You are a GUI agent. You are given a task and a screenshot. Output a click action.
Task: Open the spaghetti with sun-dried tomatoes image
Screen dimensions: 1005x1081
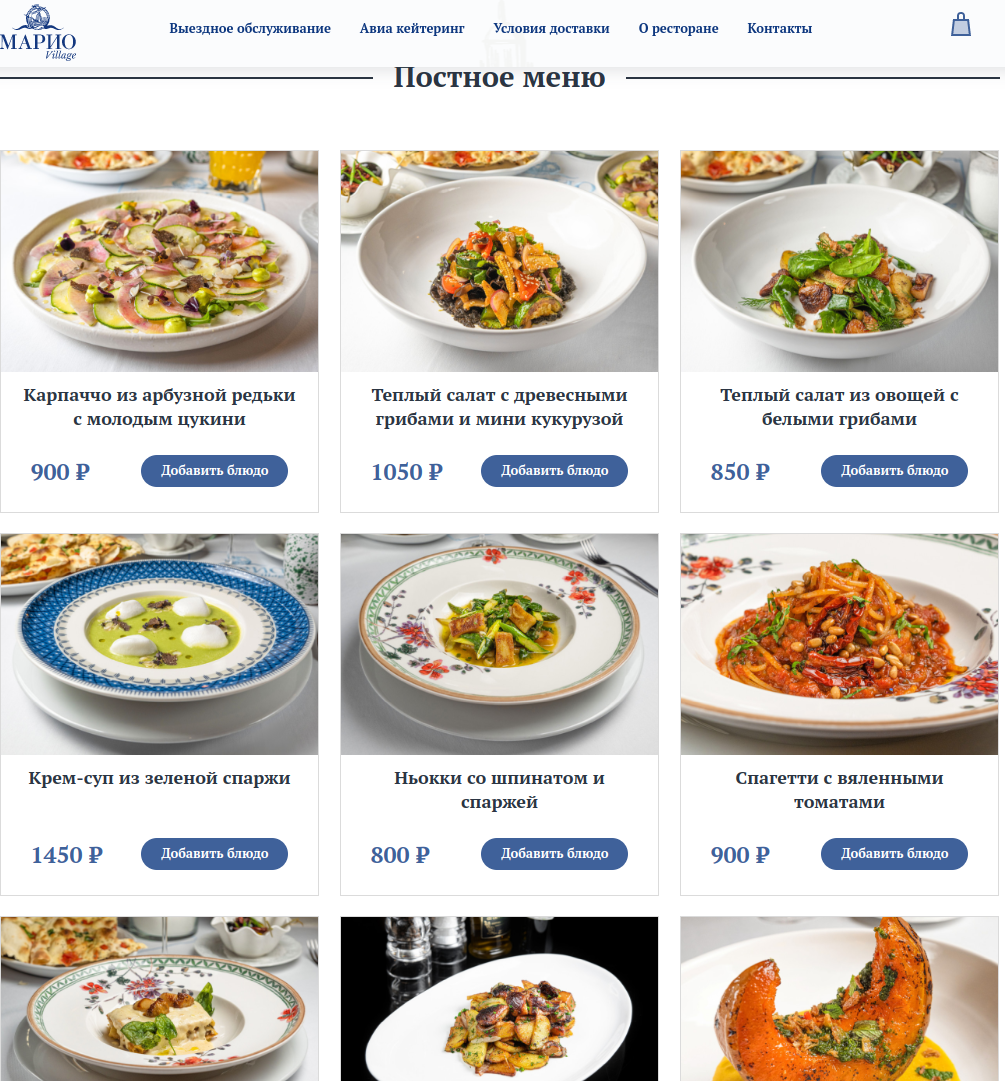tap(839, 644)
